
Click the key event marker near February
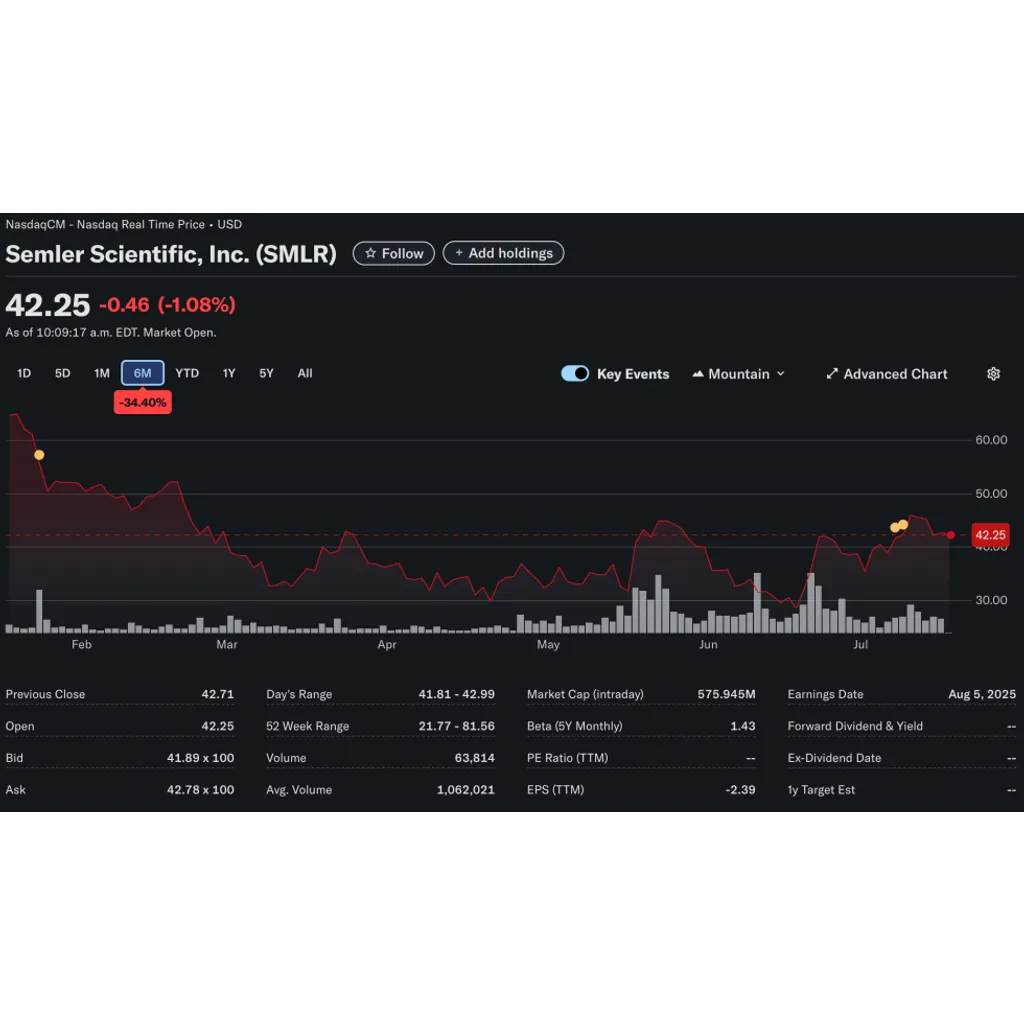(x=39, y=455)
